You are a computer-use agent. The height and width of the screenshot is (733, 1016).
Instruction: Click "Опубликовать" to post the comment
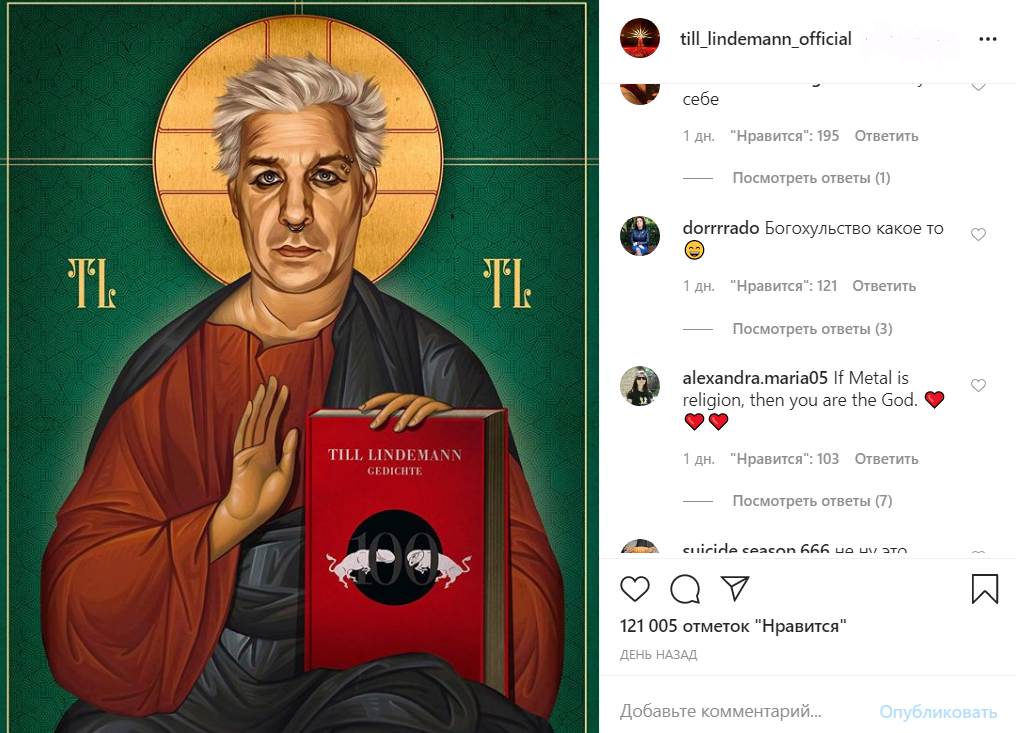(x=938, y=712)
